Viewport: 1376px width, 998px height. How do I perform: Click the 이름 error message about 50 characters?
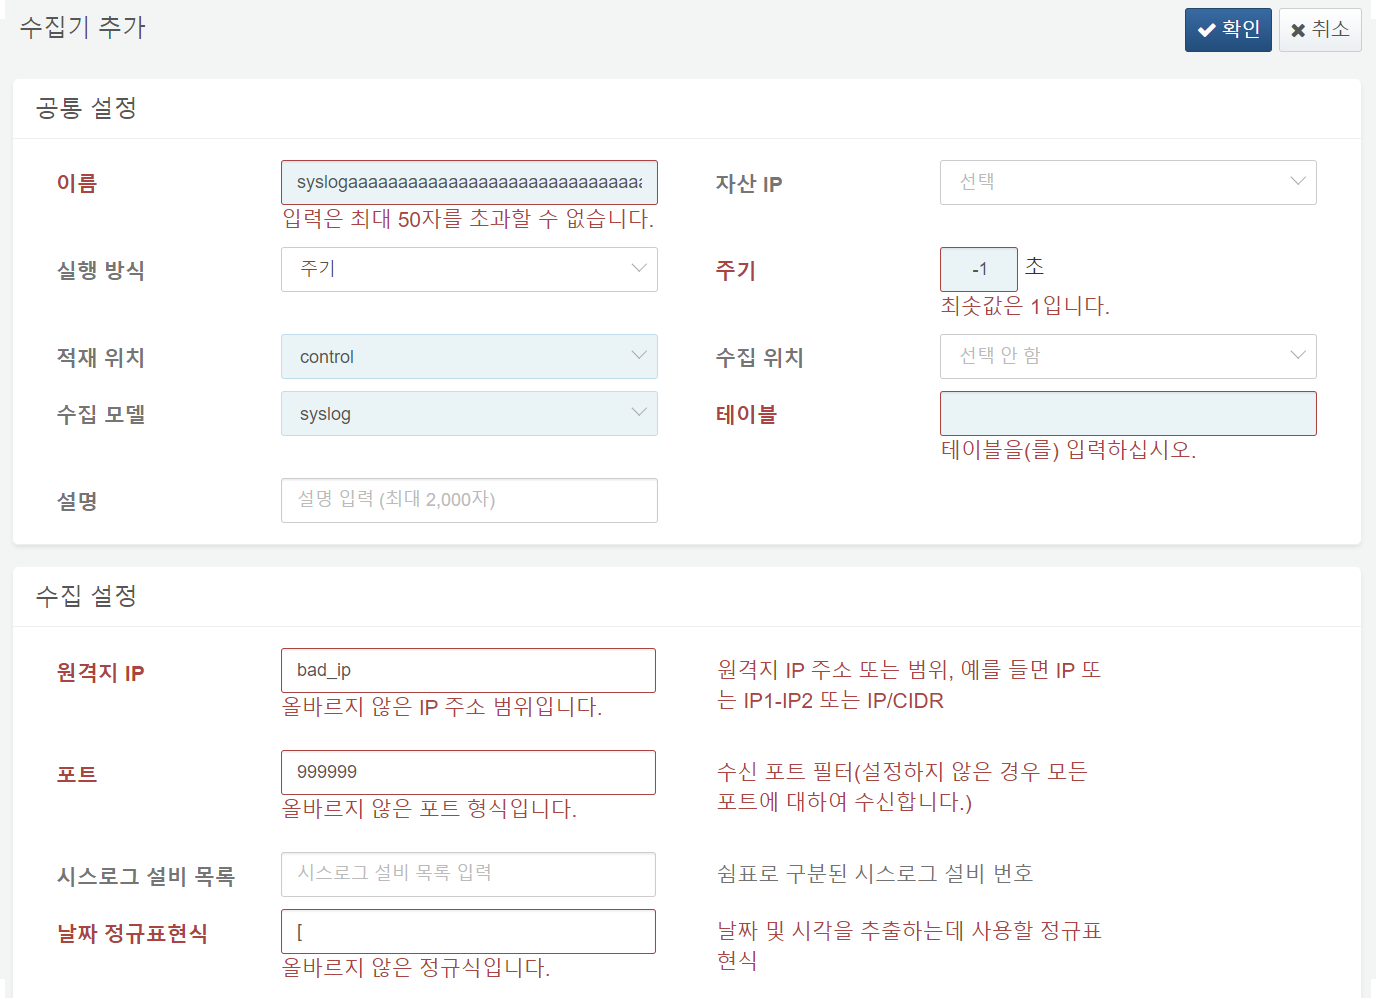(x=468, y=219)
